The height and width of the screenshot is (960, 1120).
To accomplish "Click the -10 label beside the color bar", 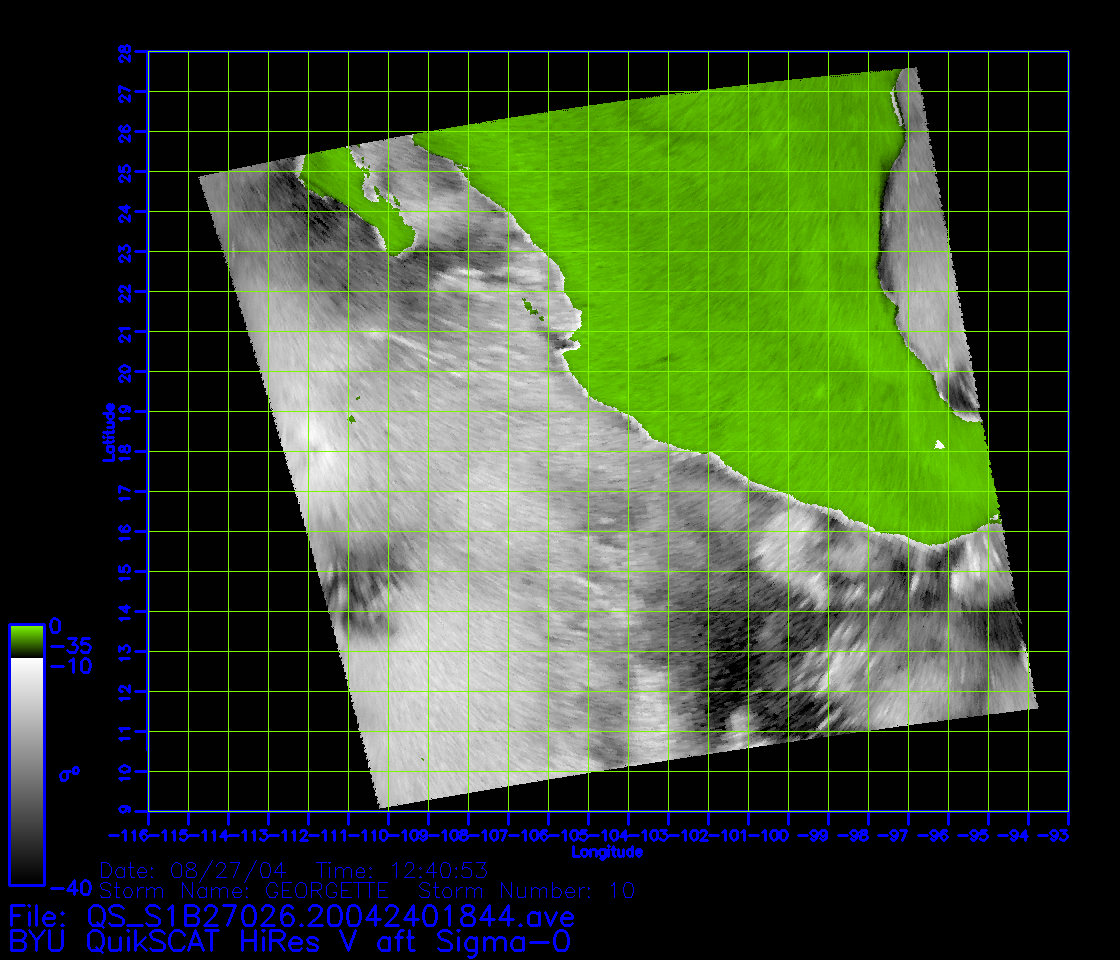I will (70, 666).
